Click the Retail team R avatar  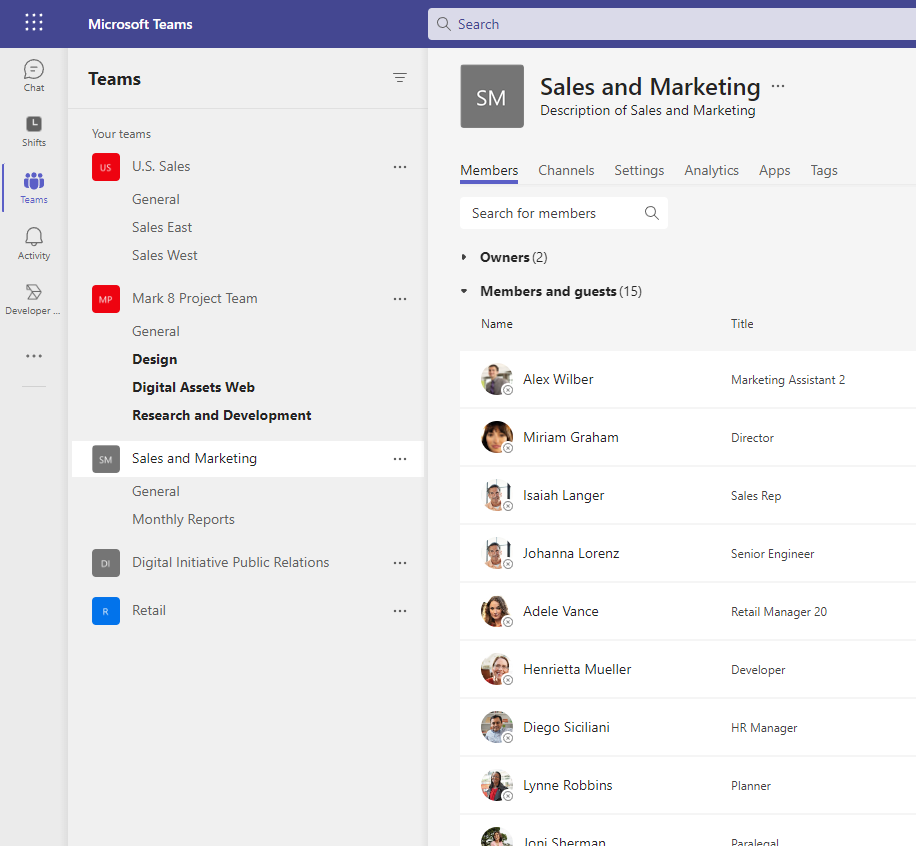coord(106,611)
